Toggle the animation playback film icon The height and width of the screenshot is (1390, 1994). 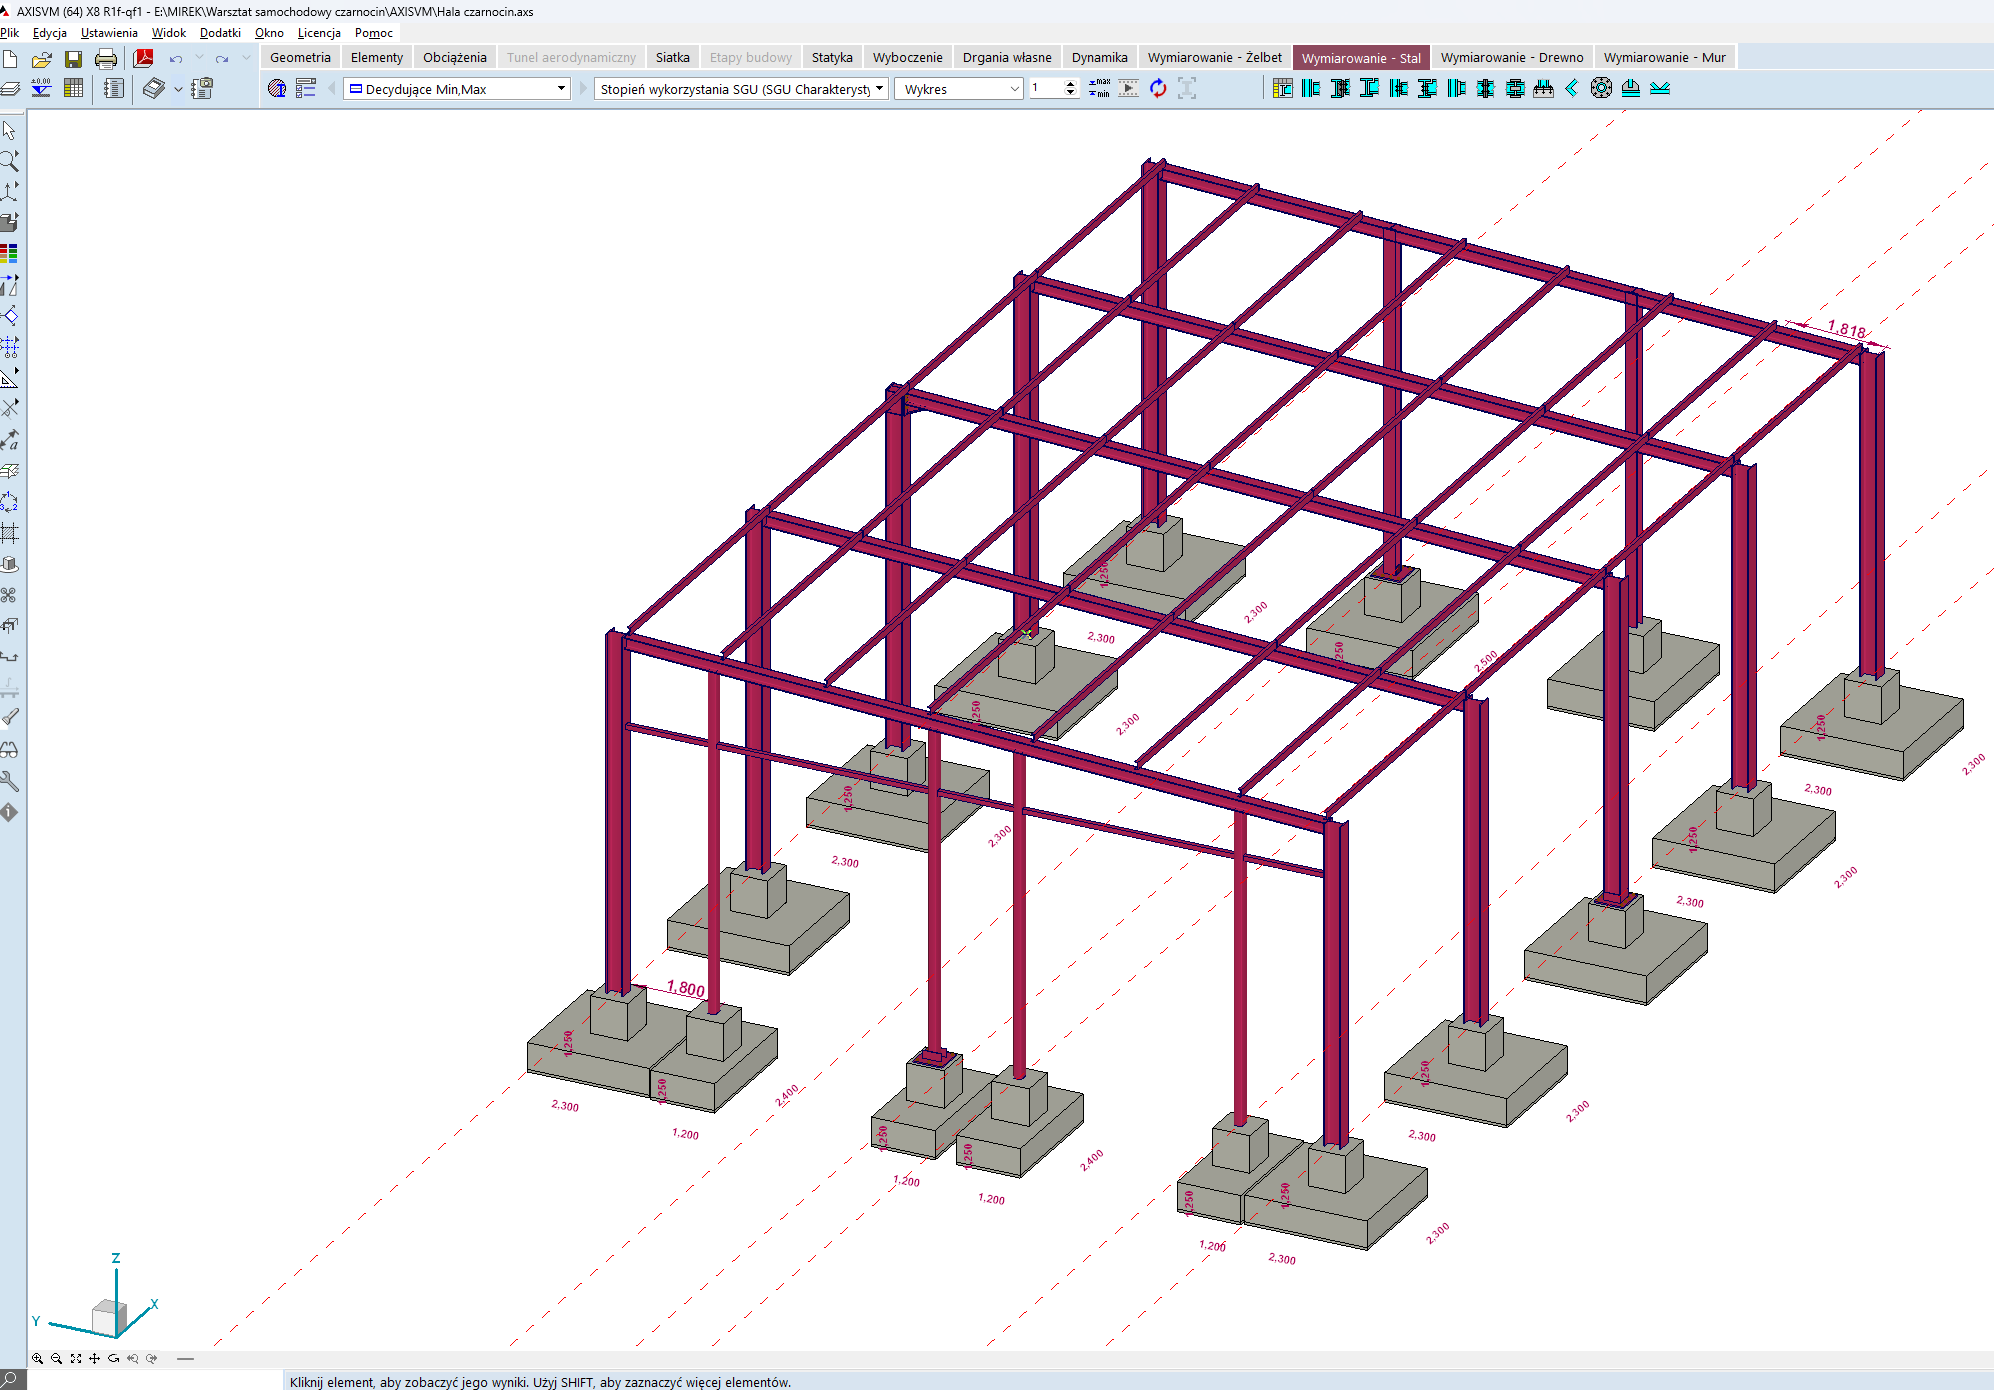1128,88
